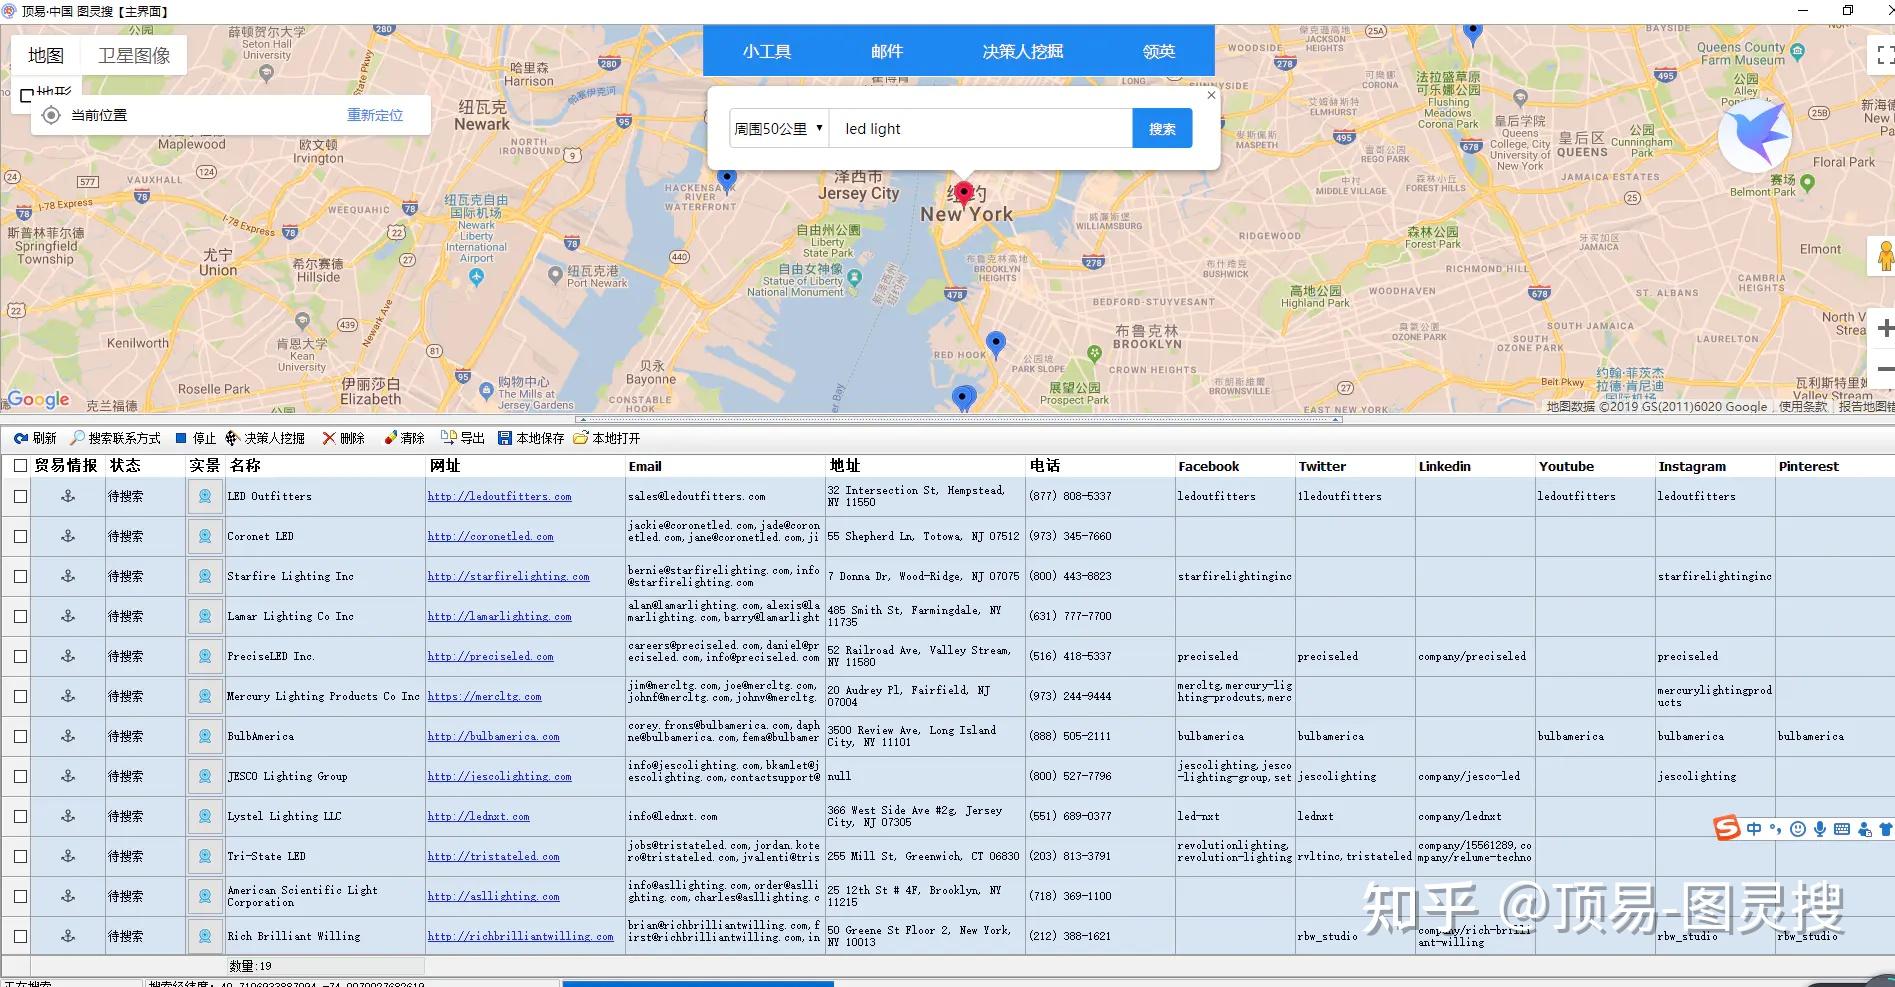This screenshot has height=987, width=1895.
Task: Click the 导出 export toolbar button
Action: point(464,438)
